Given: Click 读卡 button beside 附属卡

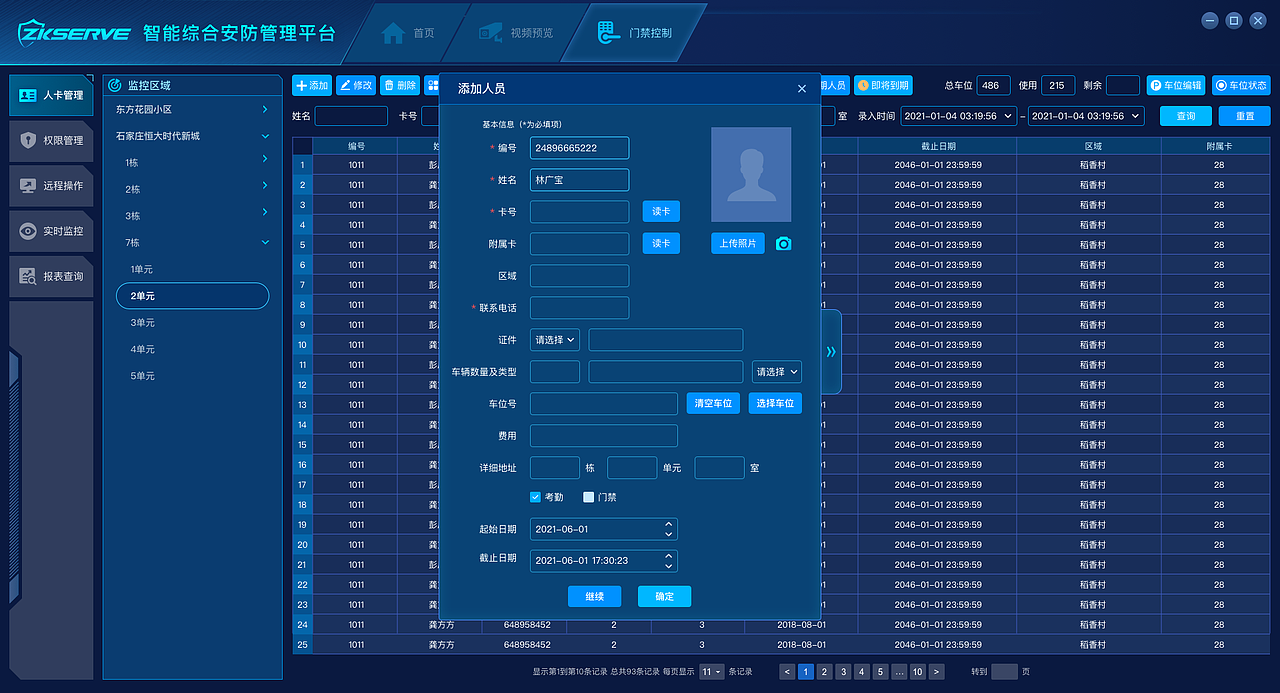Looking at the screenshot, I should coord(661,243).
